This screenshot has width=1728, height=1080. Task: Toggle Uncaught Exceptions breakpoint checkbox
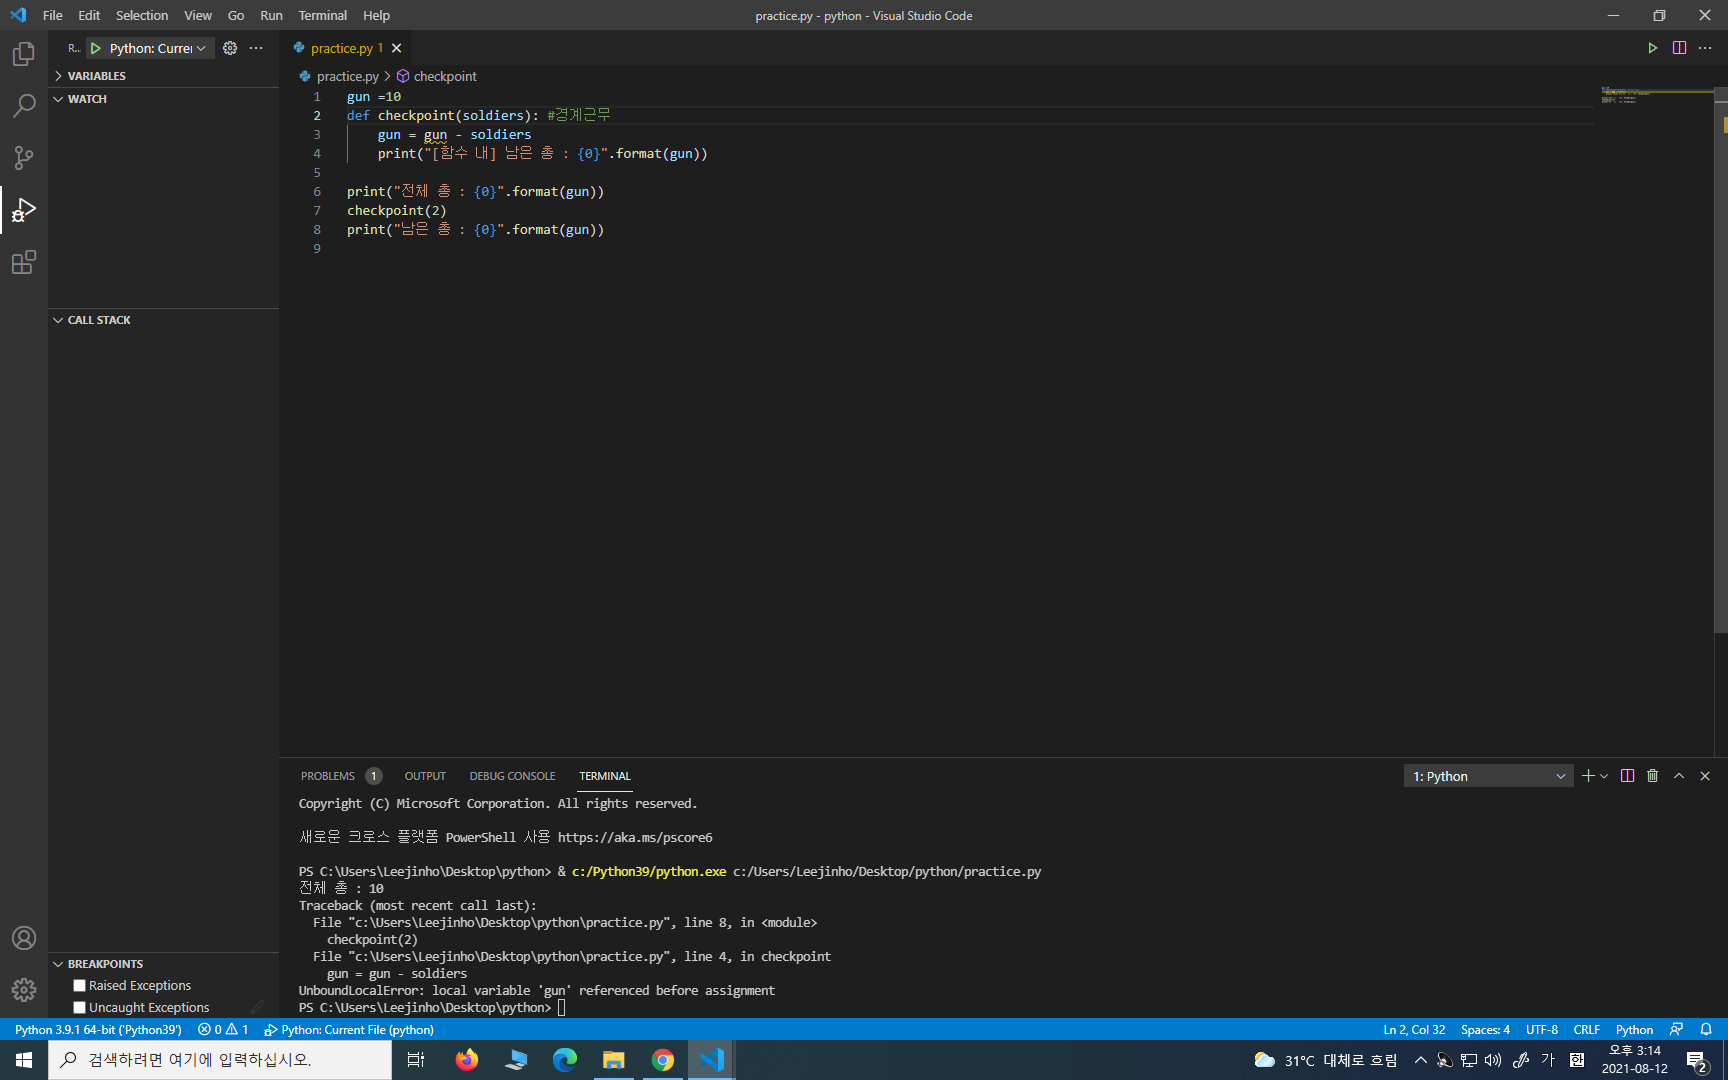pyautogui.click(x=80, y=1008)
